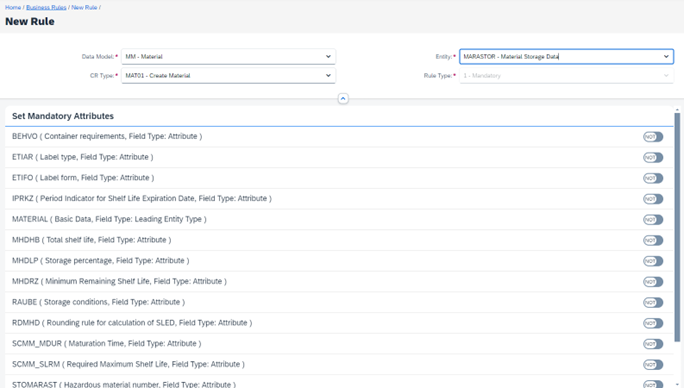
Task: Select the STOMARAST Hazardous material number row text
Action: pos(124,384)
